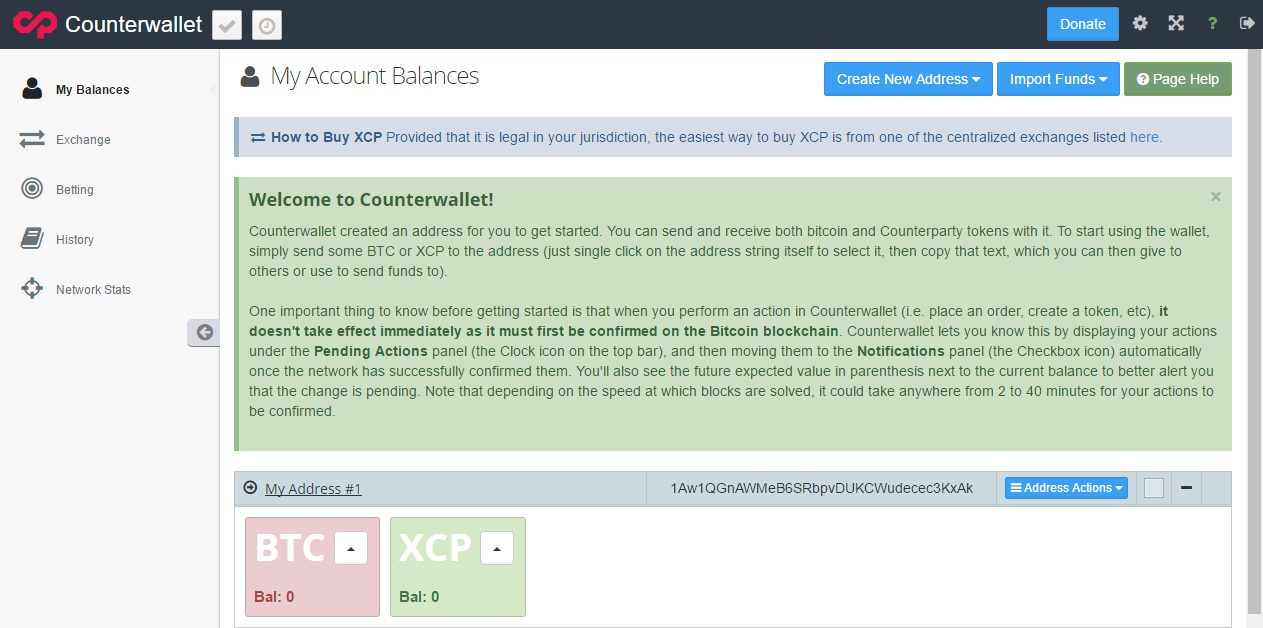Click the Page Help button
The width and height of the screenshot is (1263, 628).
coord(1178,79)
